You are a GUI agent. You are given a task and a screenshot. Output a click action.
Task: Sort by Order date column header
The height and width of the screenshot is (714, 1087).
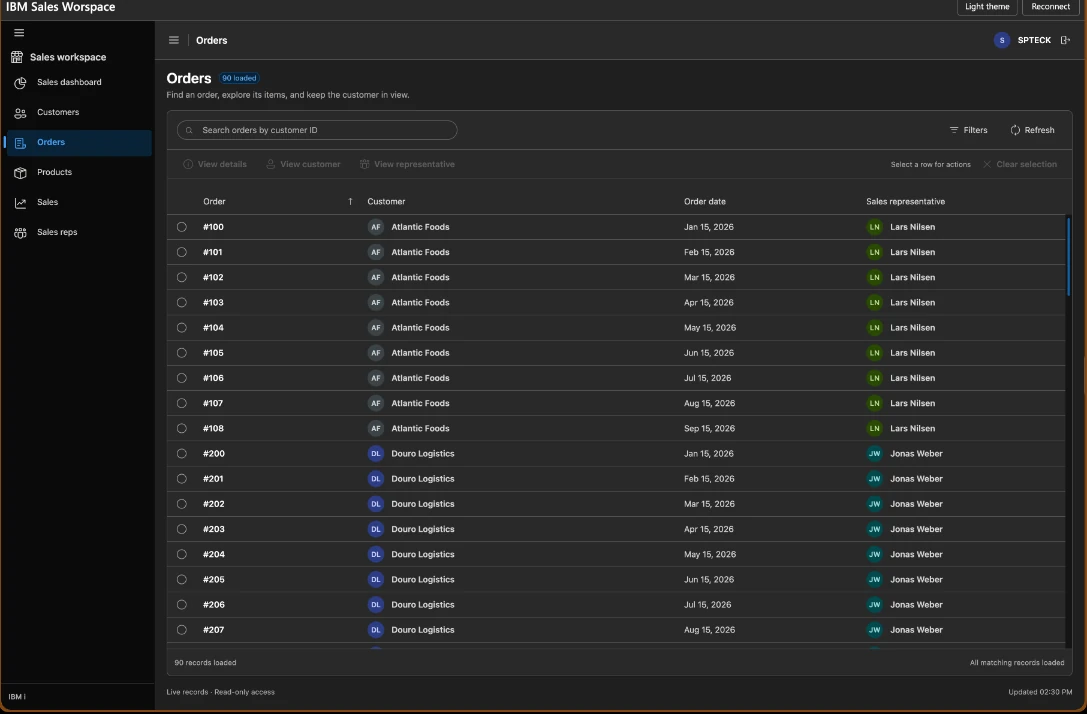(x=704, y=202)
